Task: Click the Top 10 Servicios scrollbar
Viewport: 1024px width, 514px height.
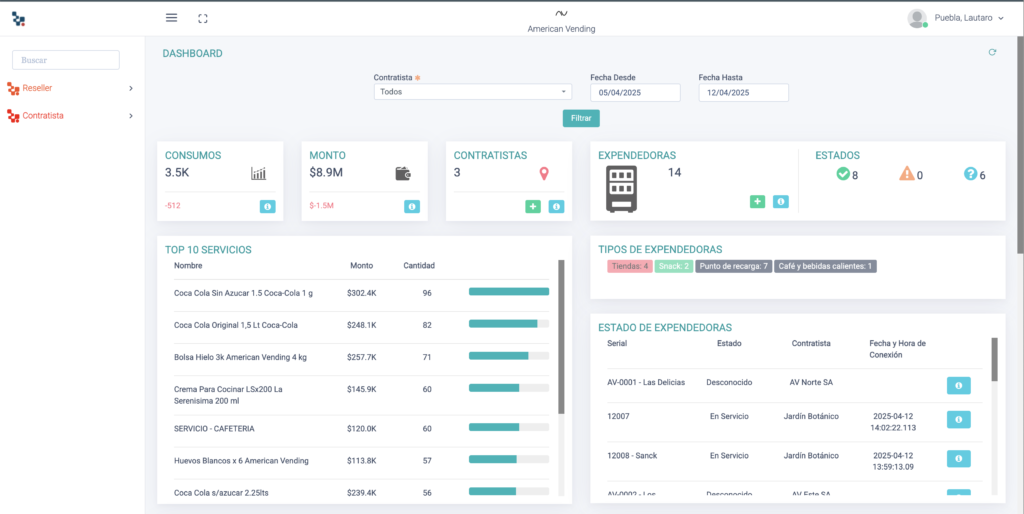Action: (x=561, y=337)
